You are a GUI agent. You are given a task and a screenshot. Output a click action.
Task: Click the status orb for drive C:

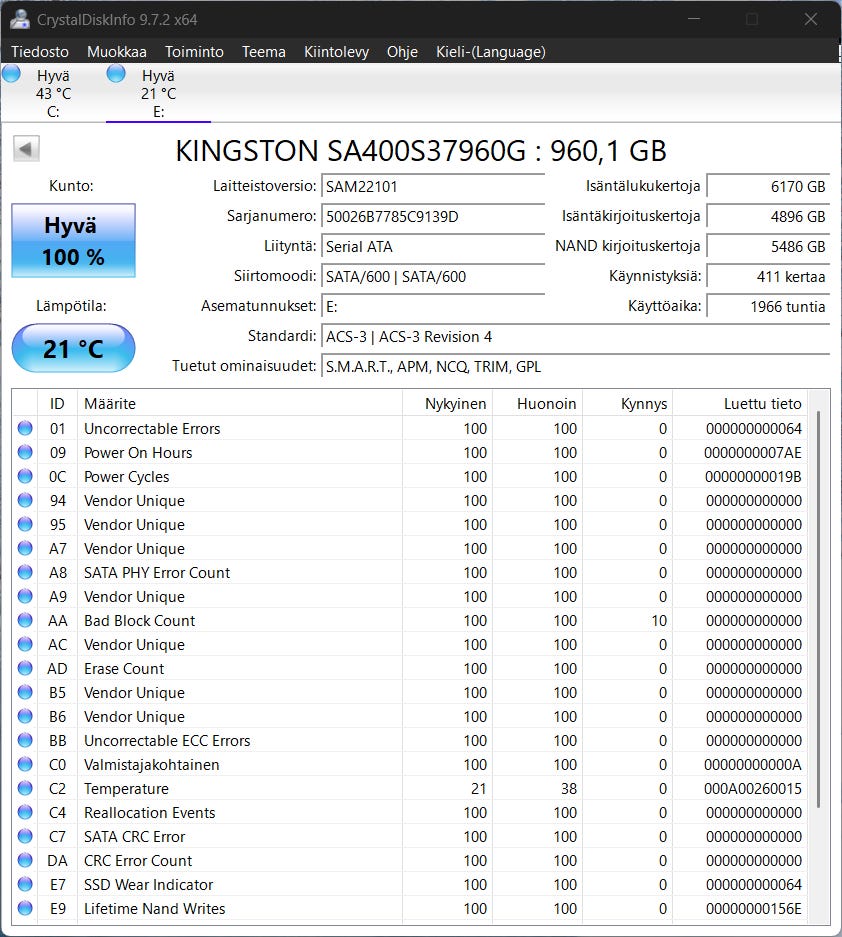tap(12, 74)
